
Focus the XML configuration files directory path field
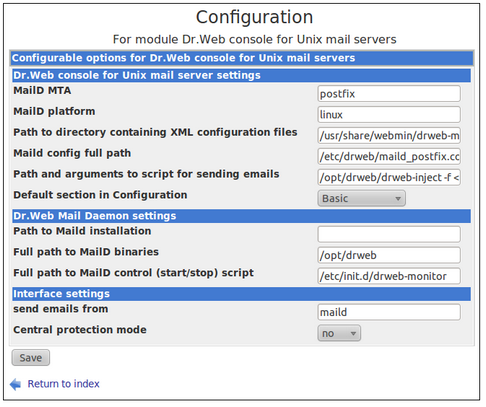pyautogui.click(x=389, y=136)
